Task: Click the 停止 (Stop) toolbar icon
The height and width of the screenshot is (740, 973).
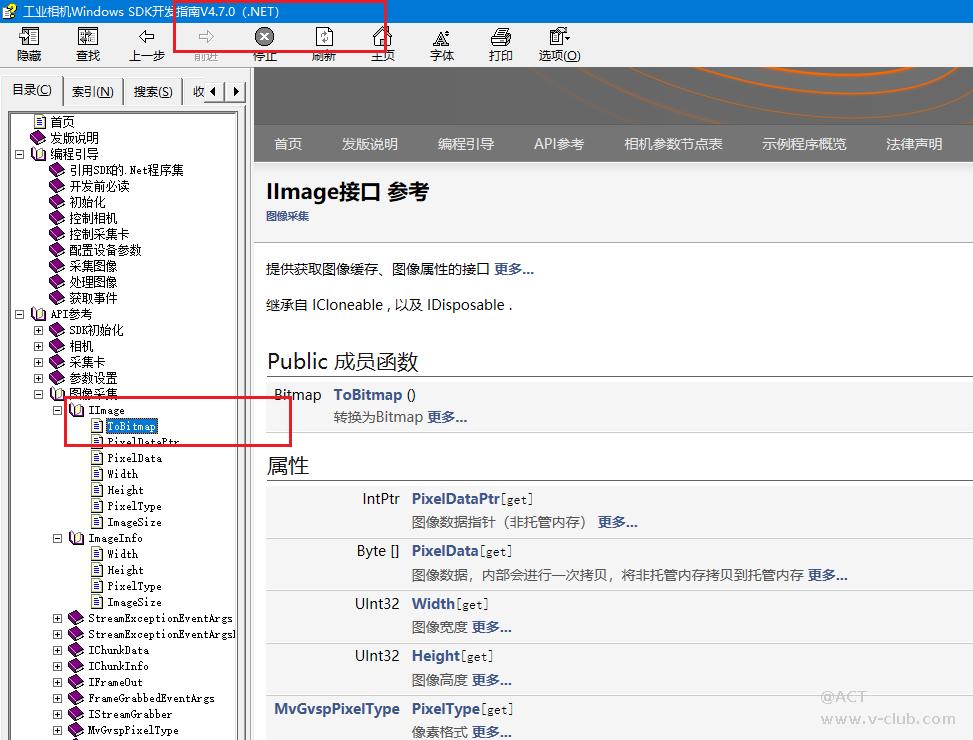Action: [264, 37]
